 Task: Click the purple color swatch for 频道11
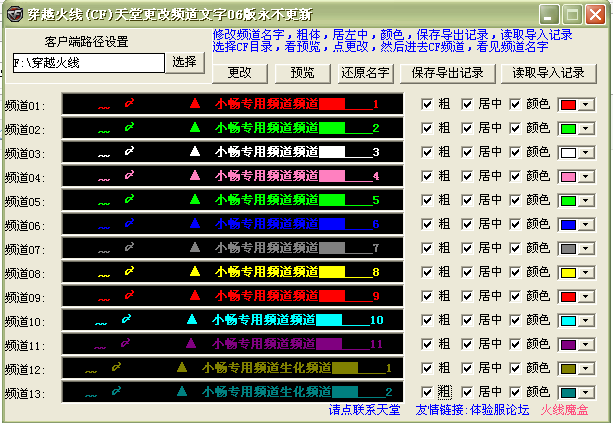(568, 345)
